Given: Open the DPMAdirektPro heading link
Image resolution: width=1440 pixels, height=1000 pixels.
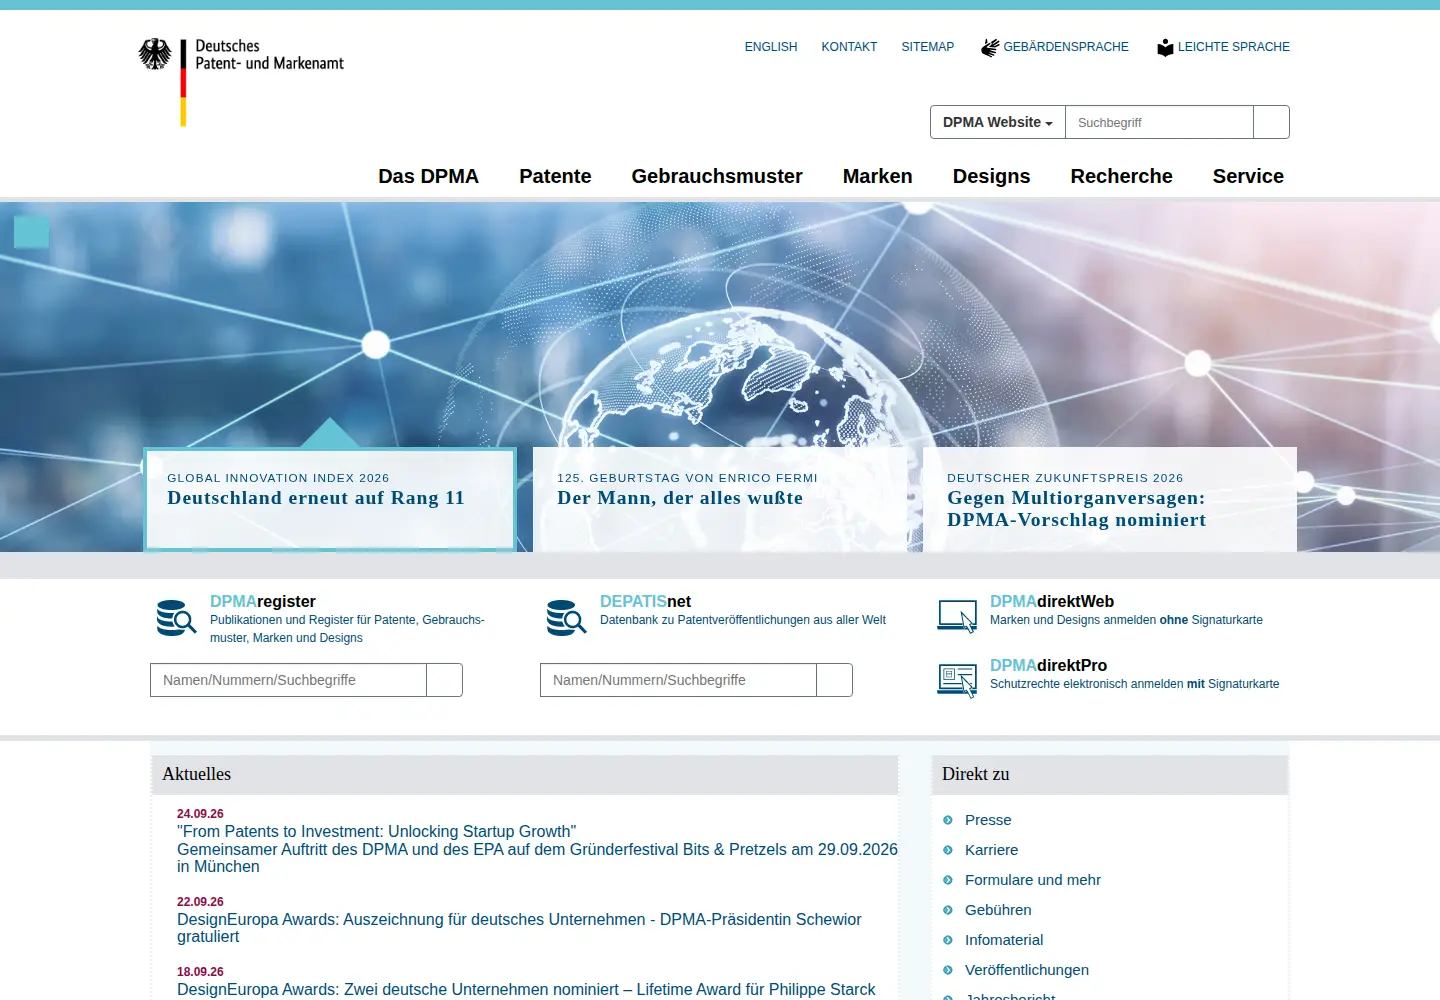Looking at the screenshot, I should [x=1048, y=666].
